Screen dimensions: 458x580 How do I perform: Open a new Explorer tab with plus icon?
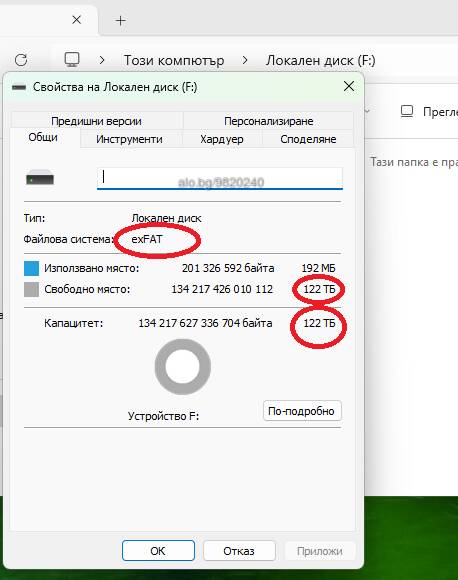pos(121,20)
